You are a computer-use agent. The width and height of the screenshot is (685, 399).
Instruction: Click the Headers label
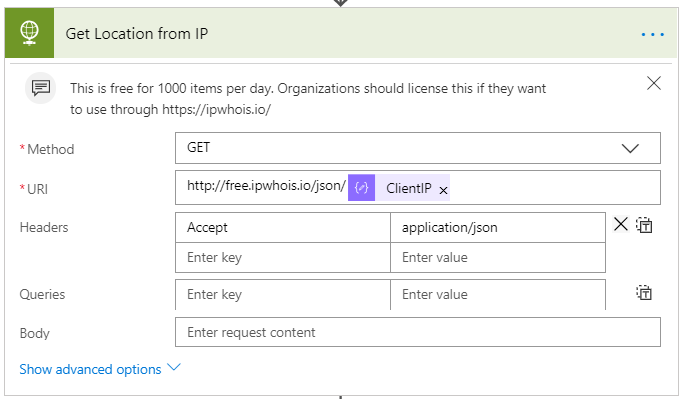(x=44, y=227)
